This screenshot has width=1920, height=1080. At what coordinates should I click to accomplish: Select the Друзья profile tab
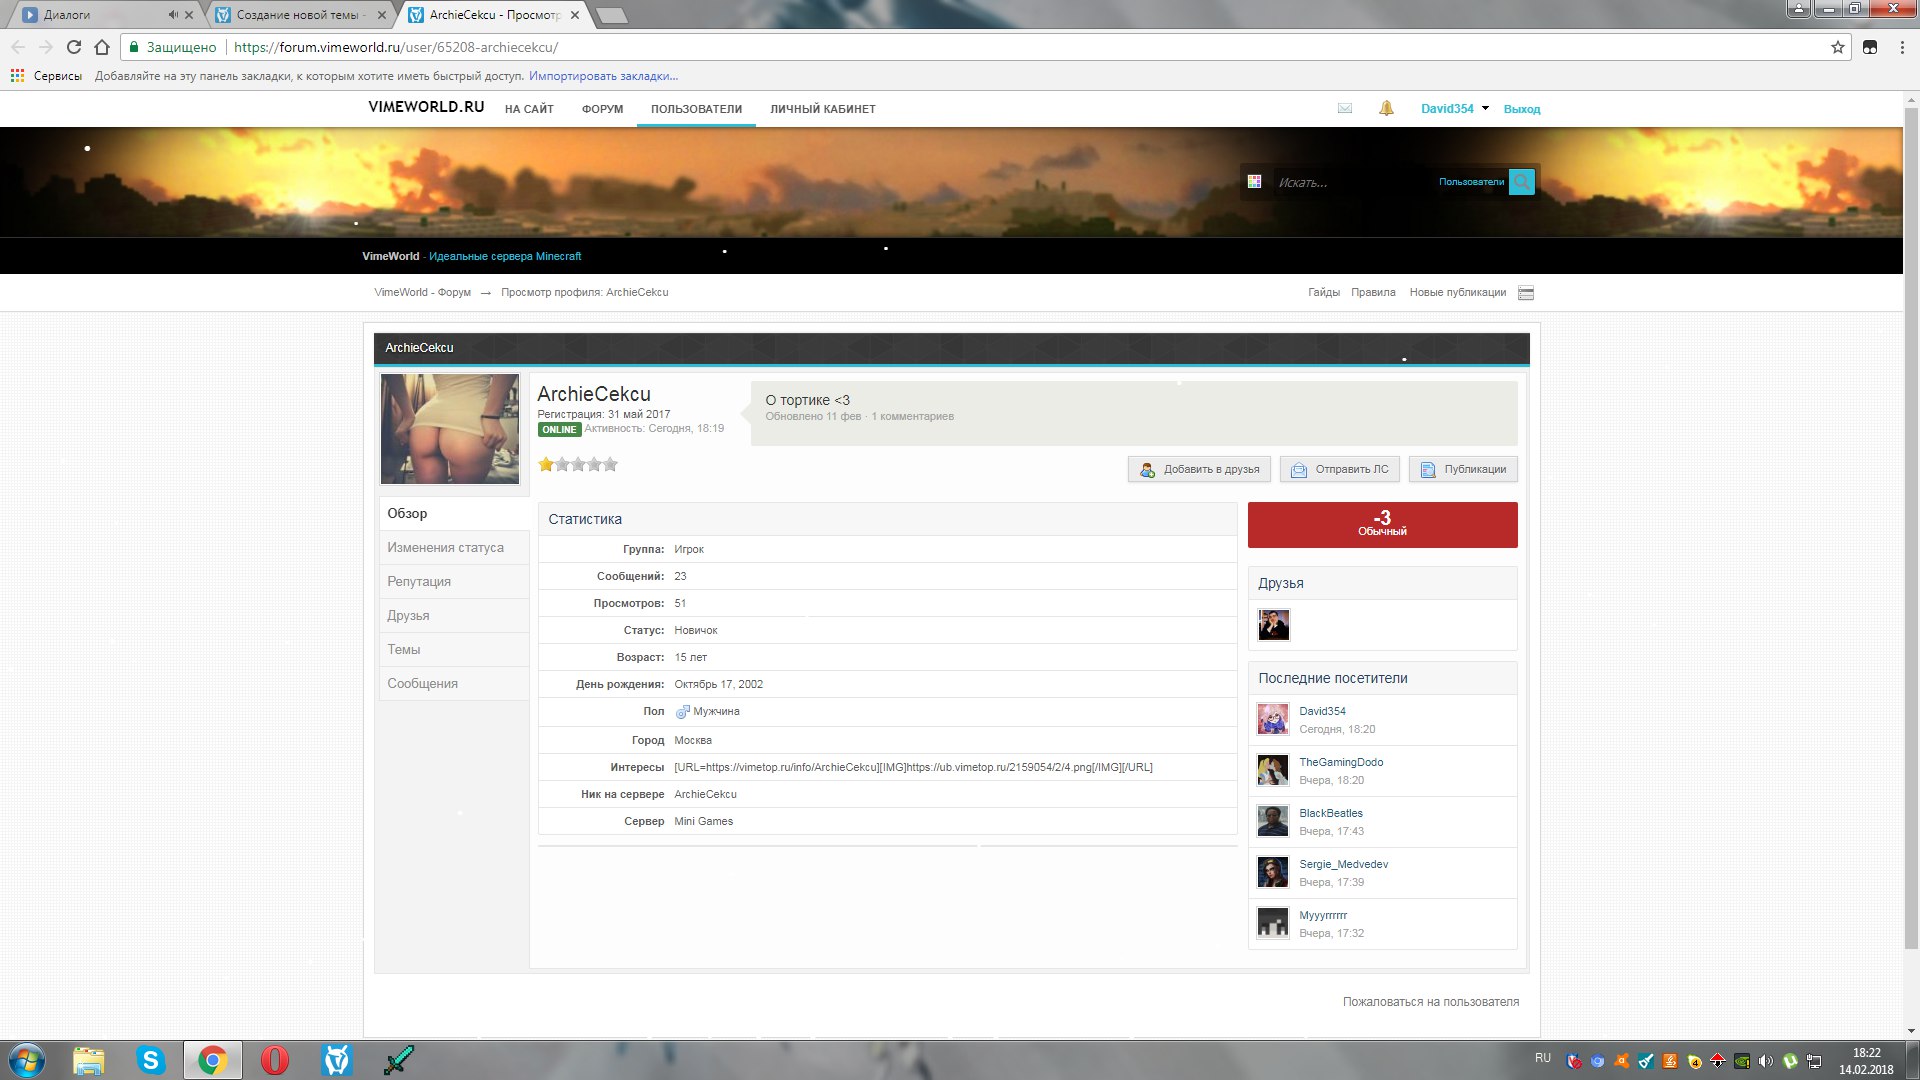point(454,615)
